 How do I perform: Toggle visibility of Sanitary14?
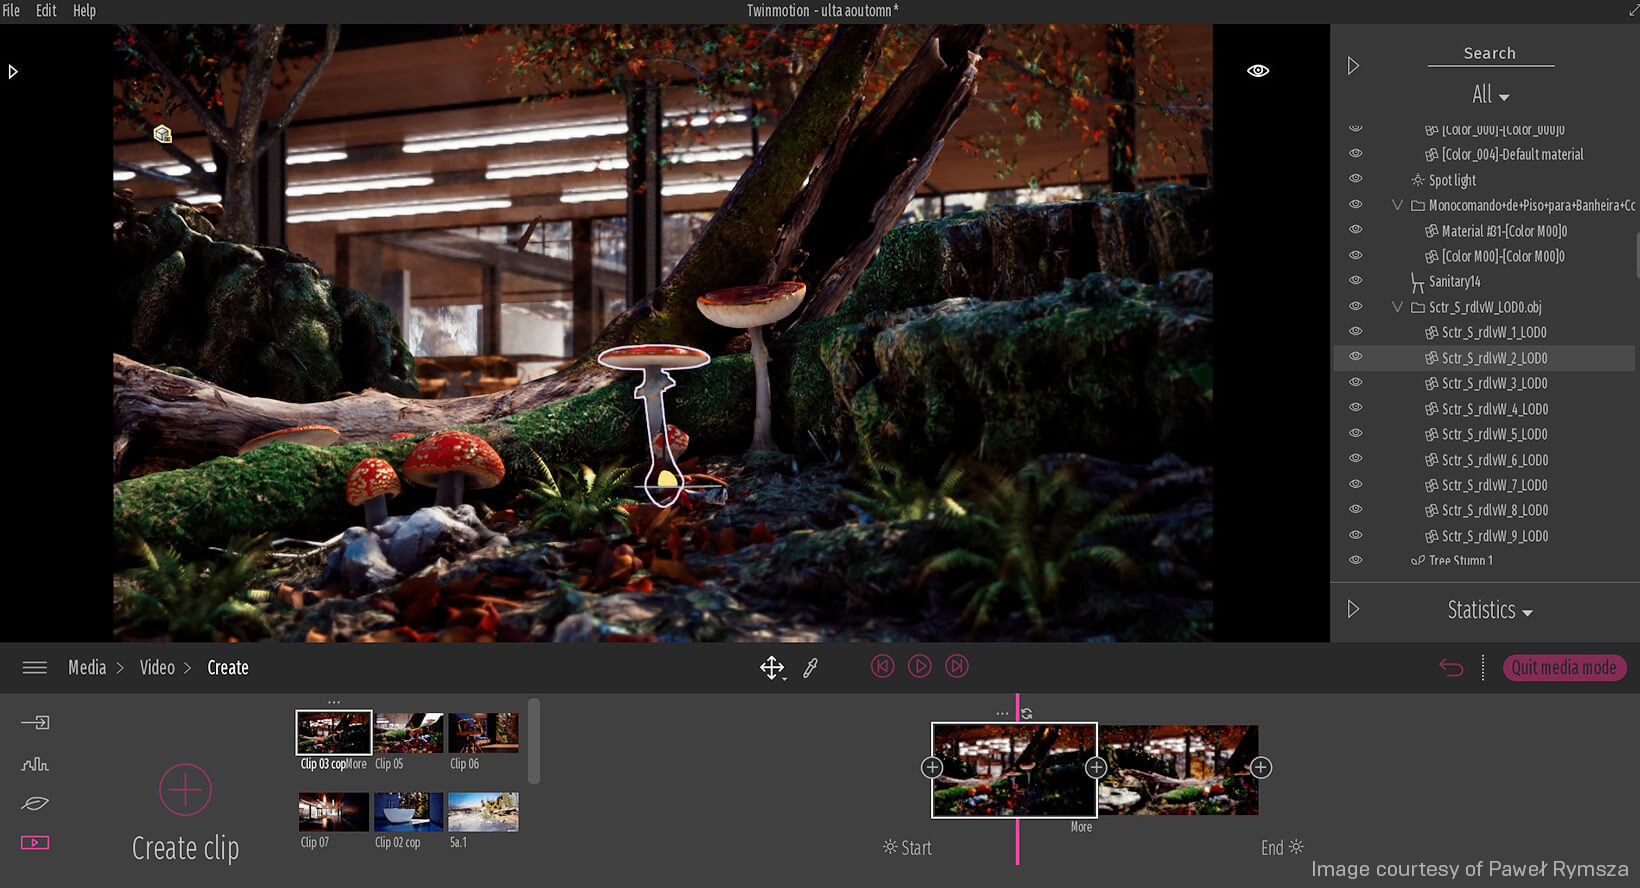(x=1356, y=281)
